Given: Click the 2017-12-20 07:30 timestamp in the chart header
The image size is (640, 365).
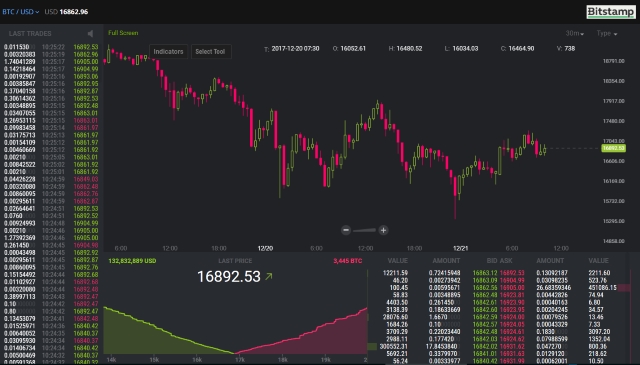Looking at the screenshot, I should coord(295,49).
